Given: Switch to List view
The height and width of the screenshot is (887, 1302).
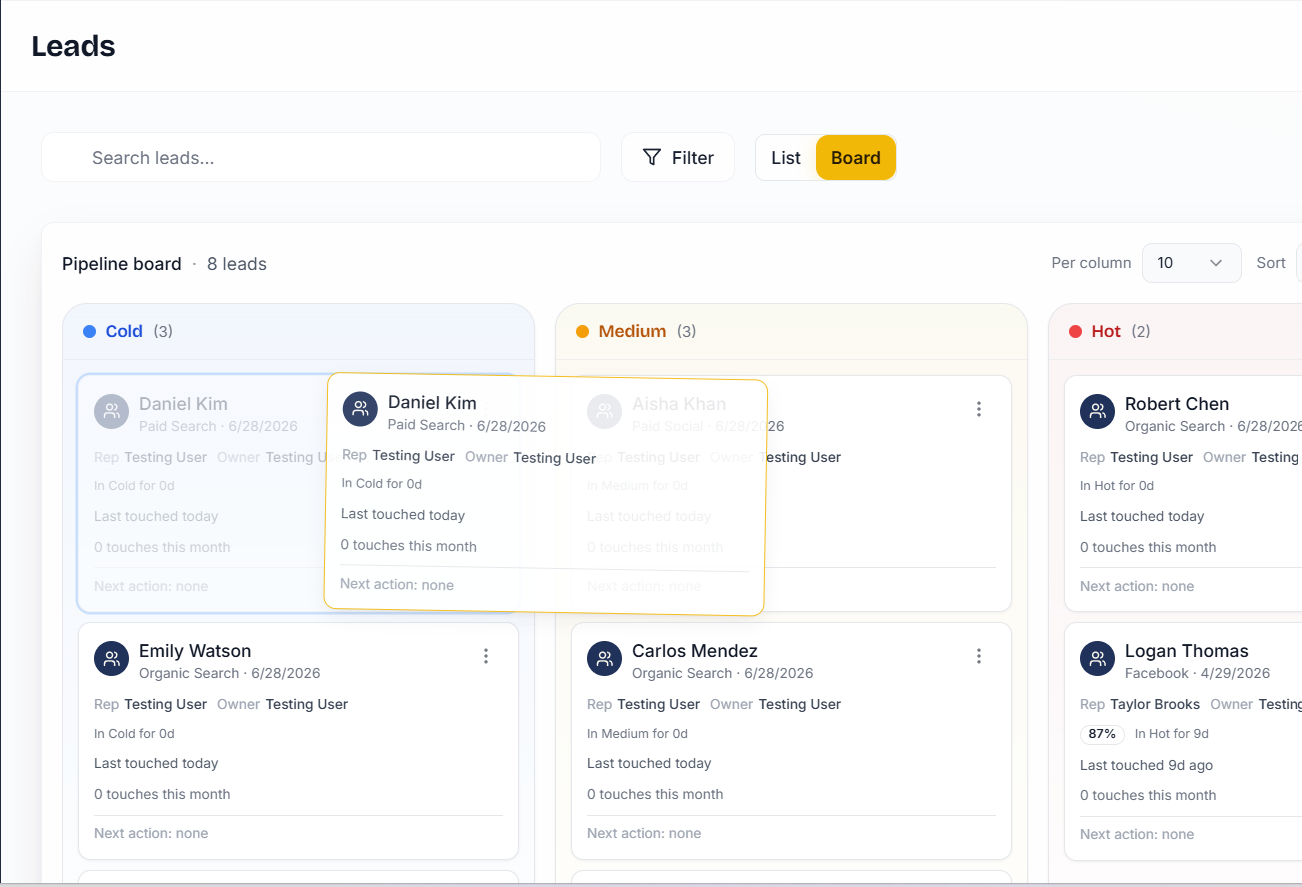Looking at the screenshot, I should pos(786,158).
